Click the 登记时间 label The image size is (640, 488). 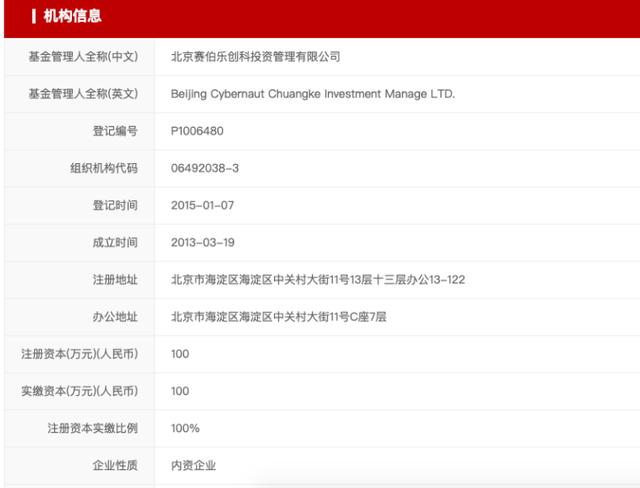point(115,205)
